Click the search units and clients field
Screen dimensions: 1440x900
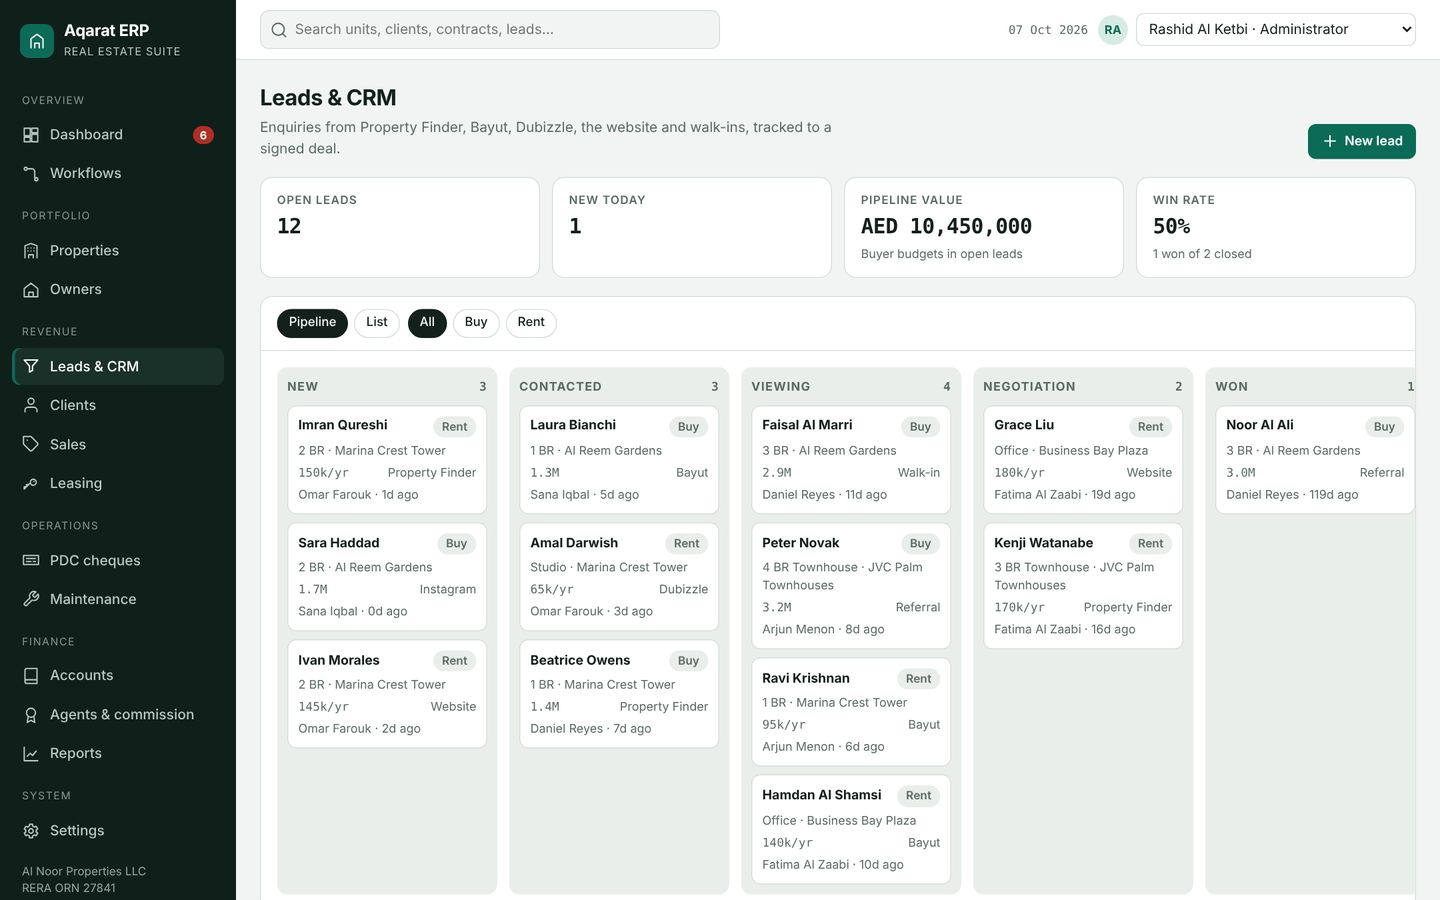pos(490,30)
